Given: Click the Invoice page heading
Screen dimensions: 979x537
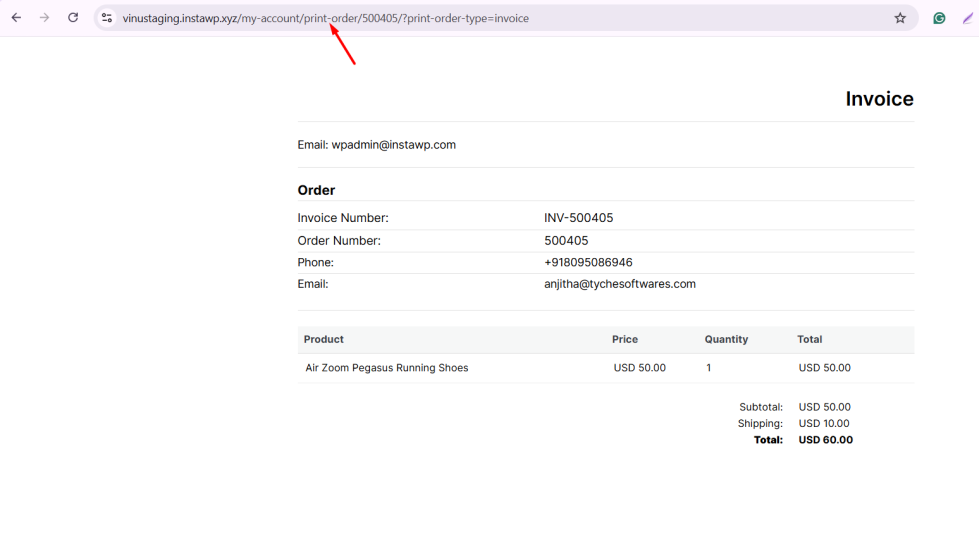Looking at the screenshot, I should [879, 99].
